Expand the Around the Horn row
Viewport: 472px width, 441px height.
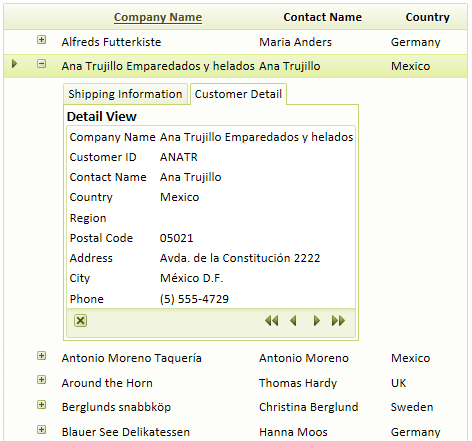(x=41, y=380)
